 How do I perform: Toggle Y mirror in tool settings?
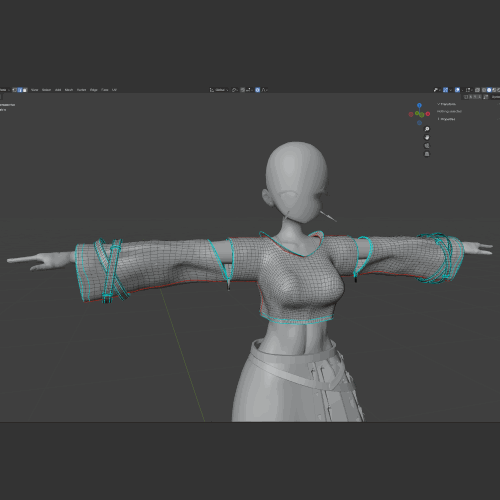[x=475, y=97]
